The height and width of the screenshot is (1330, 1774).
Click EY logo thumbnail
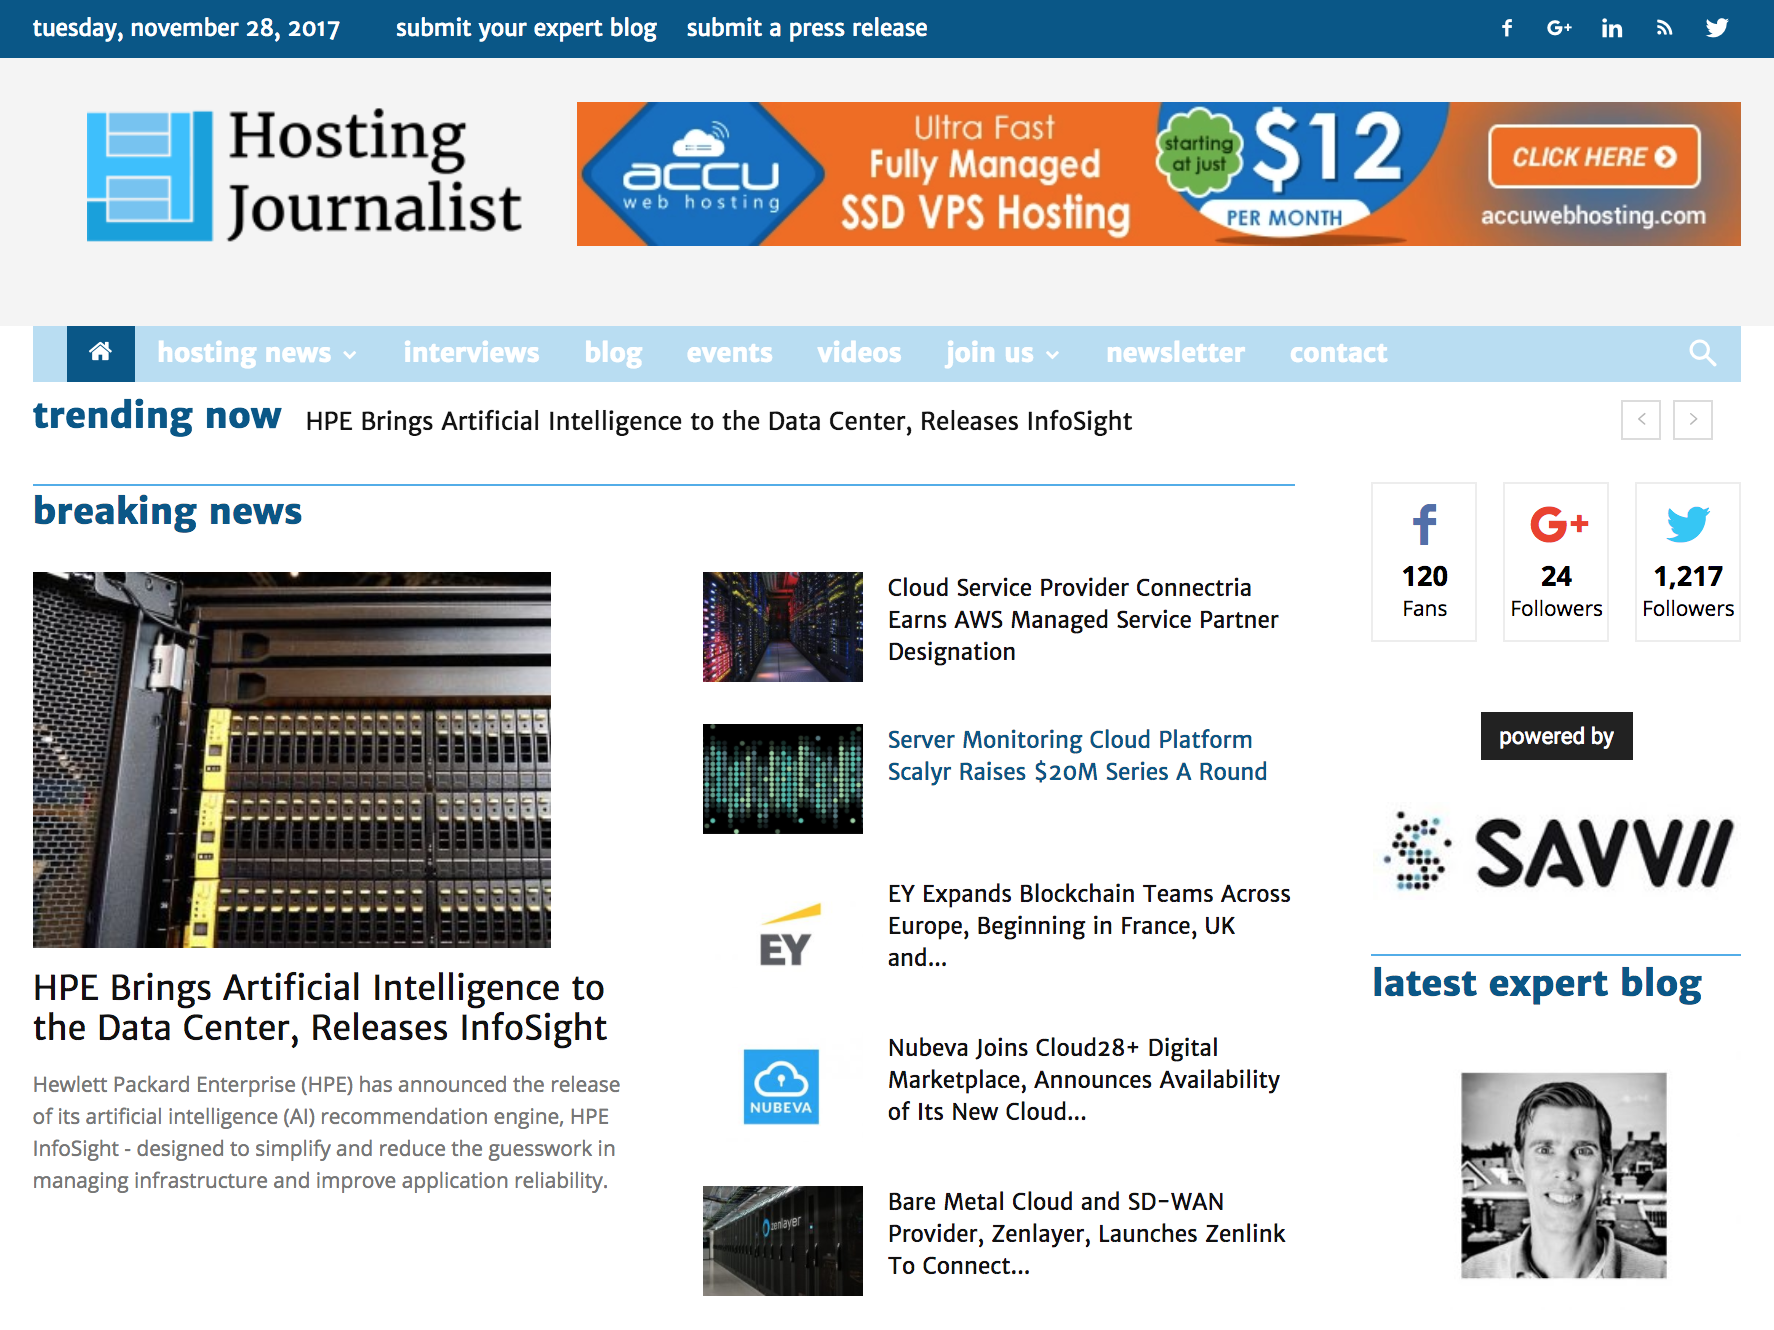(783, 933)
